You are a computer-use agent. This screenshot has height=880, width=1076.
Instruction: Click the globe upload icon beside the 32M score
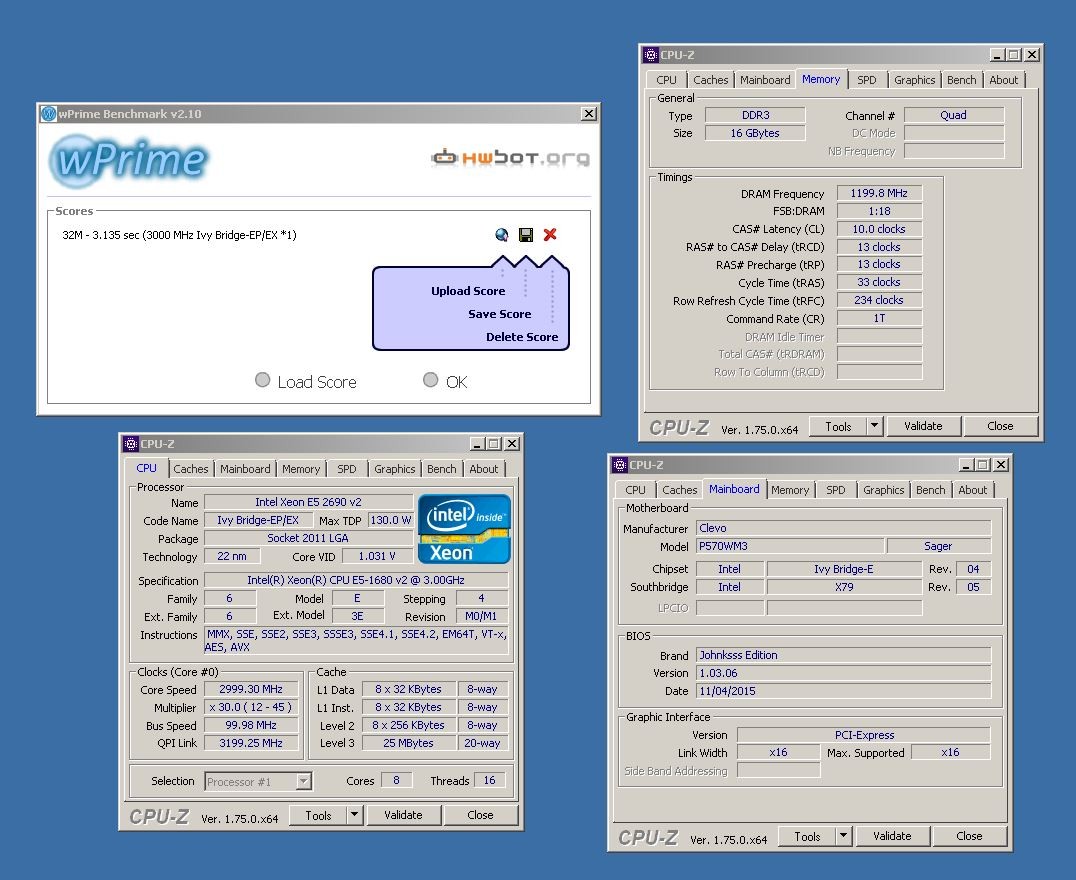[x=502, y=235]
